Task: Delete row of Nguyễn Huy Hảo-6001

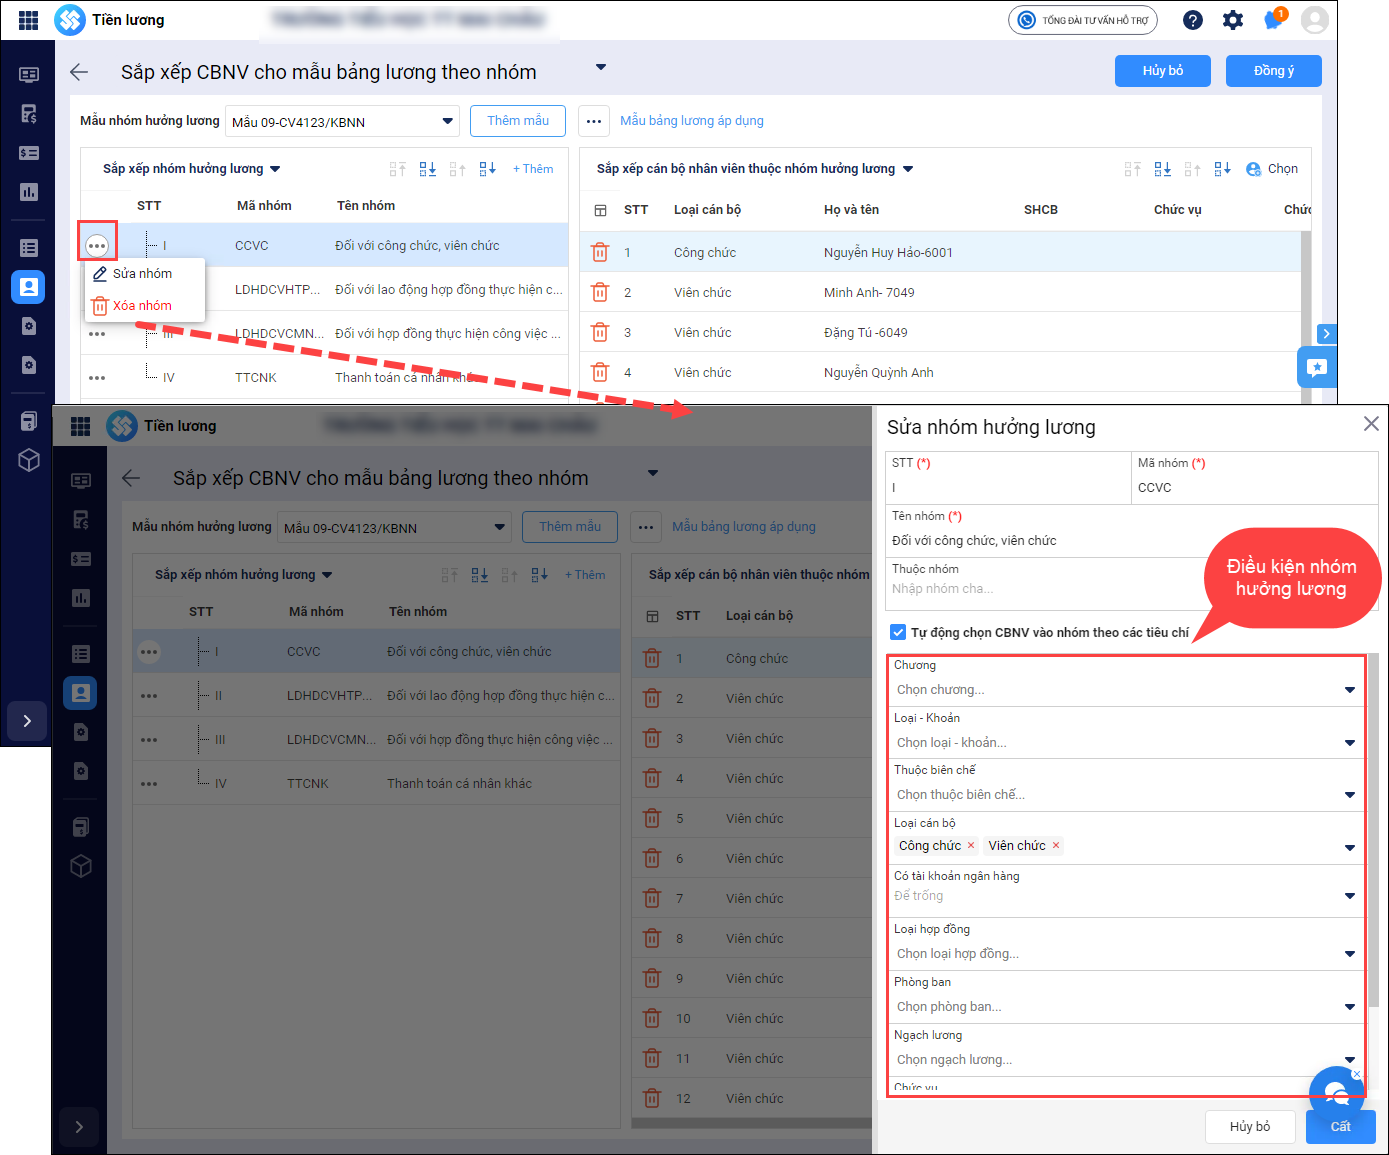Action: point(600,252)
